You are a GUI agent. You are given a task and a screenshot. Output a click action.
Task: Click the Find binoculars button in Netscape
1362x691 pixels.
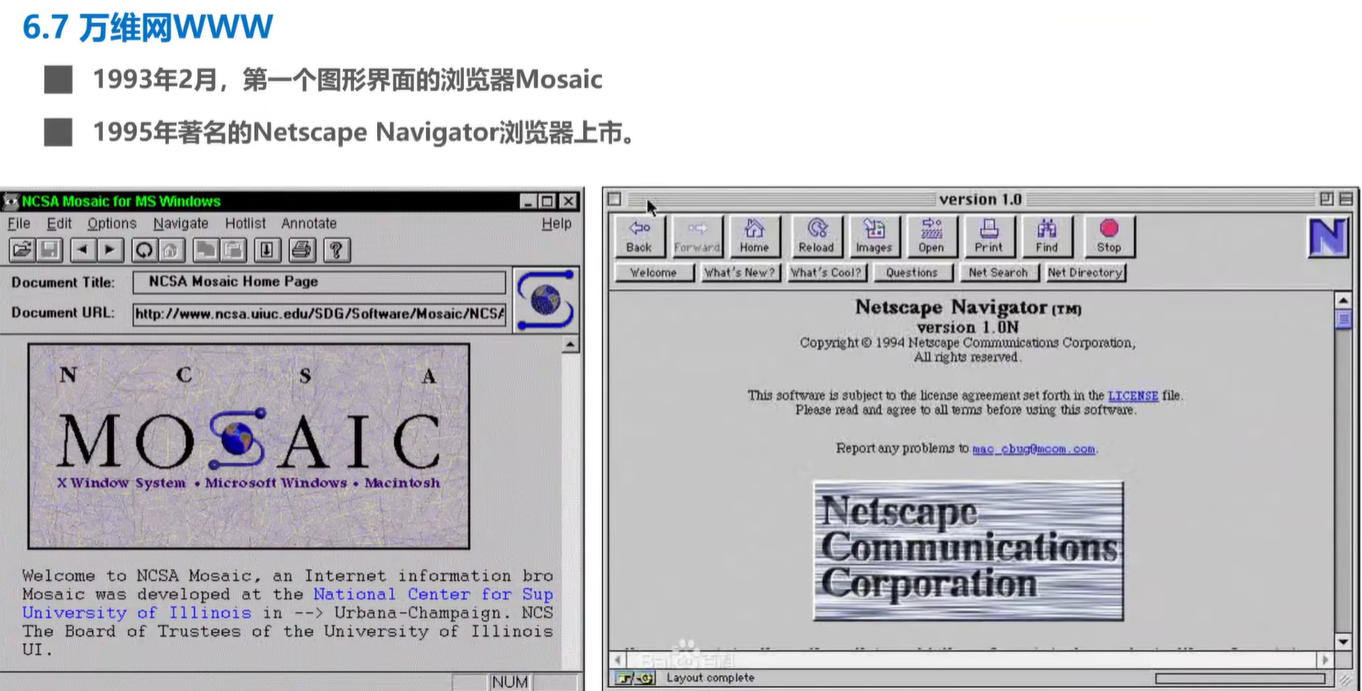1047,237
